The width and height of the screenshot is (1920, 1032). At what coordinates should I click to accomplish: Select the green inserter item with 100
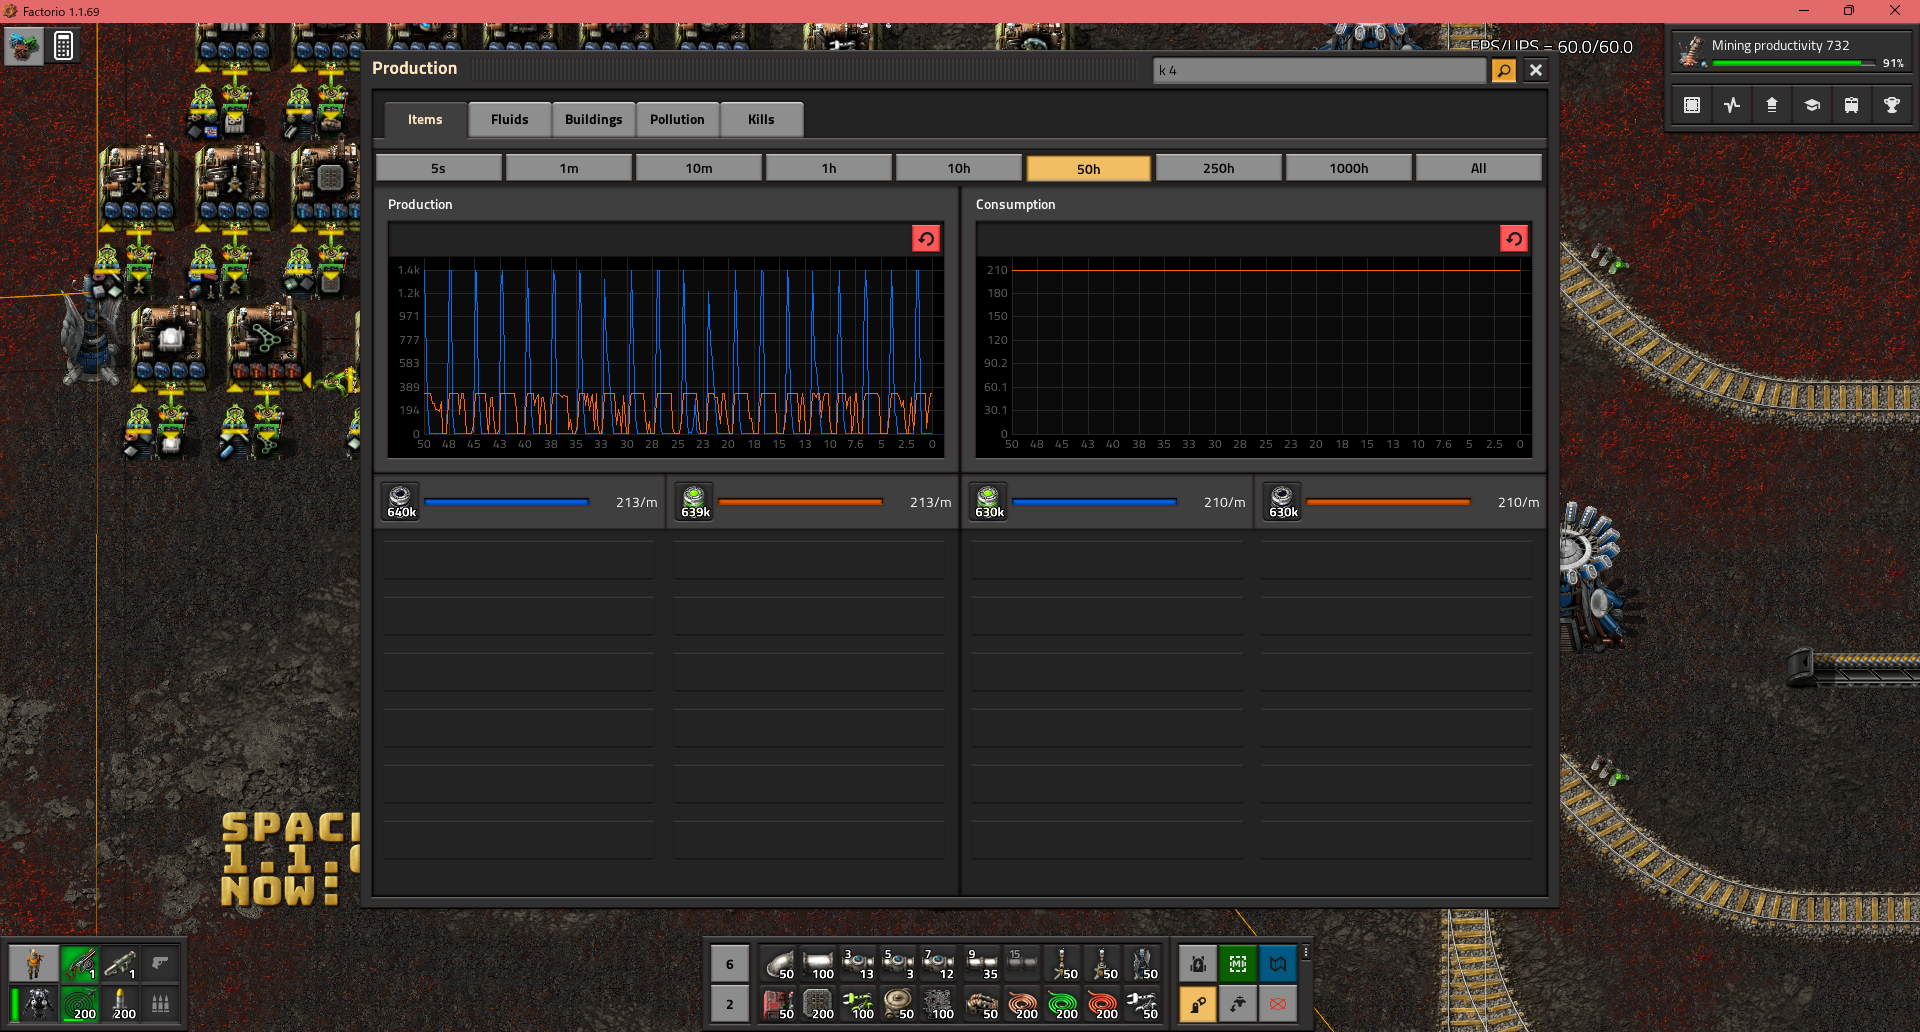point(859,1004)
